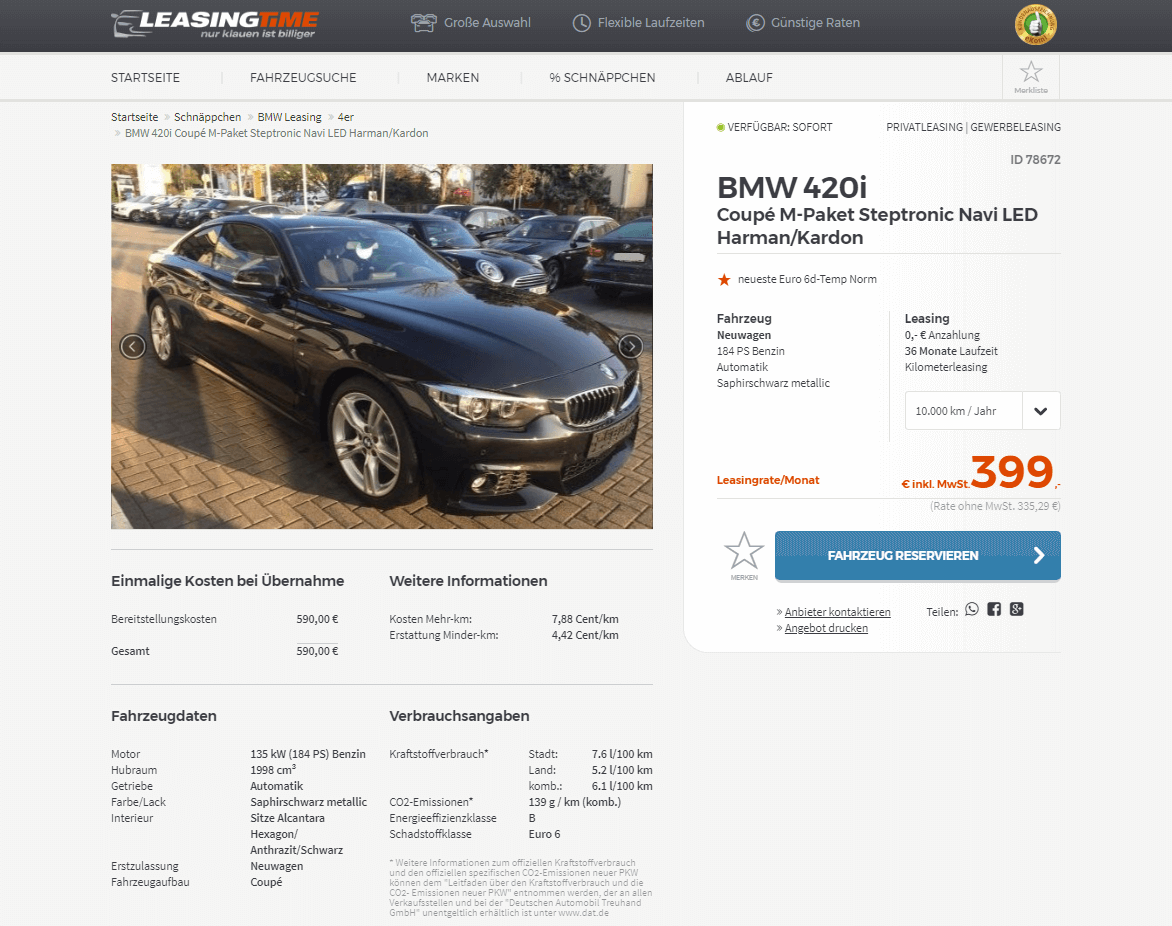Open the Merkliste star icon in header
The height and width of the screenshot is (926, 1172).
point(1031,77)
